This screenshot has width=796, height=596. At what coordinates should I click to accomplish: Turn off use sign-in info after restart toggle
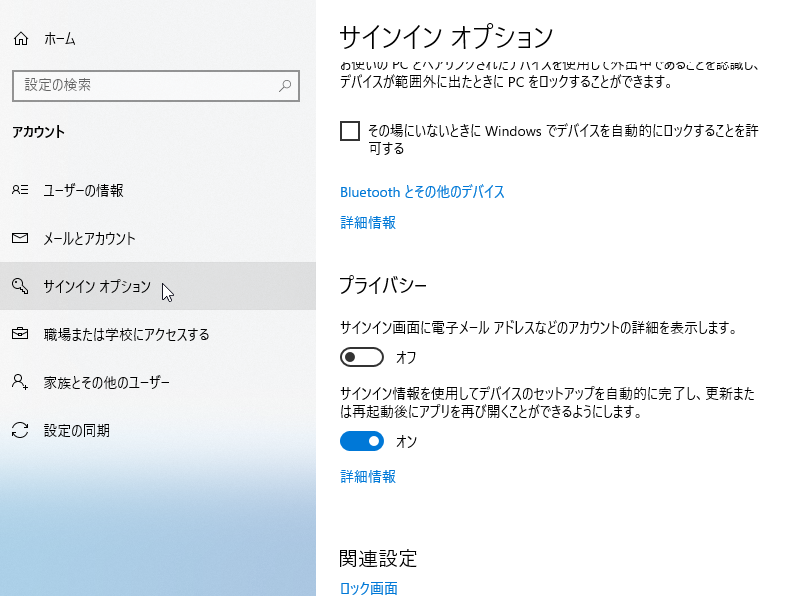point(361,441)
